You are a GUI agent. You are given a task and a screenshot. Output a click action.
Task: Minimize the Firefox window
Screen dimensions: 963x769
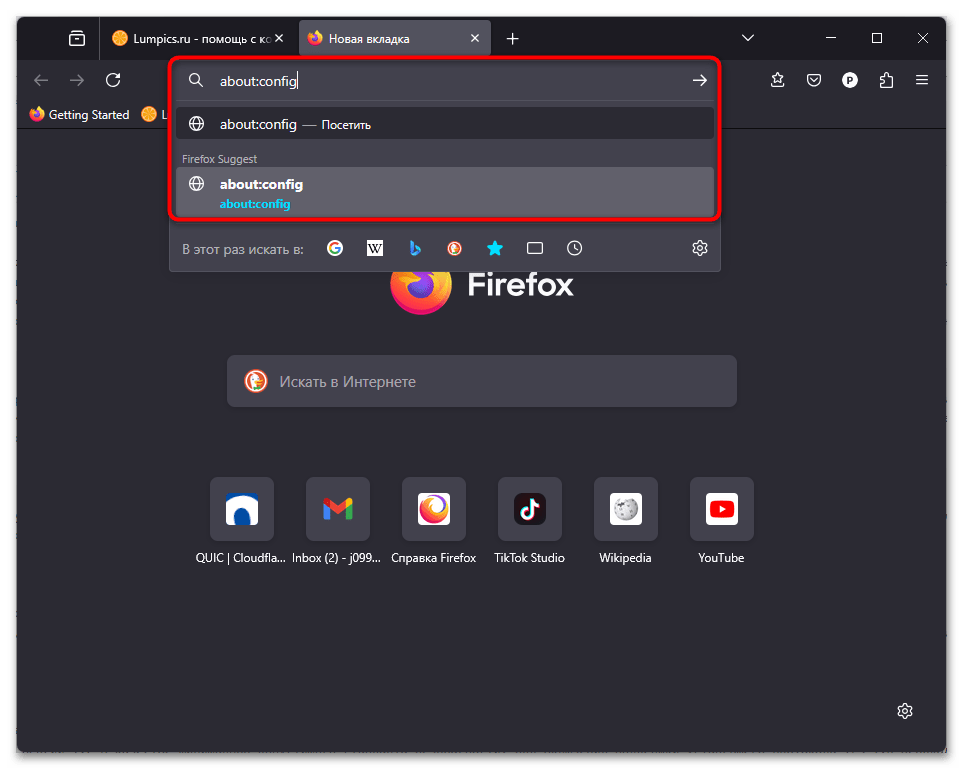pyautogui.click(x=831, y=38)
